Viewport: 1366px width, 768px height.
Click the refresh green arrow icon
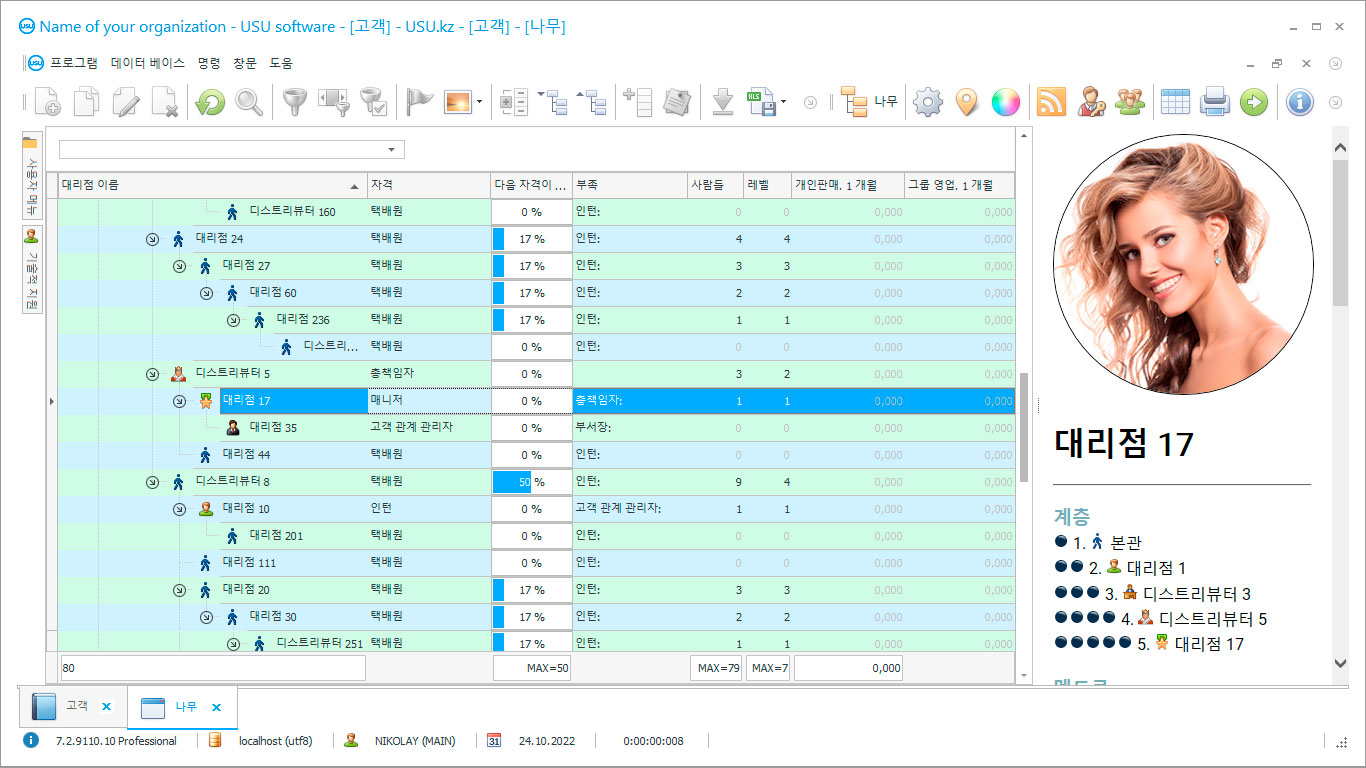click(x=210, y=102)
